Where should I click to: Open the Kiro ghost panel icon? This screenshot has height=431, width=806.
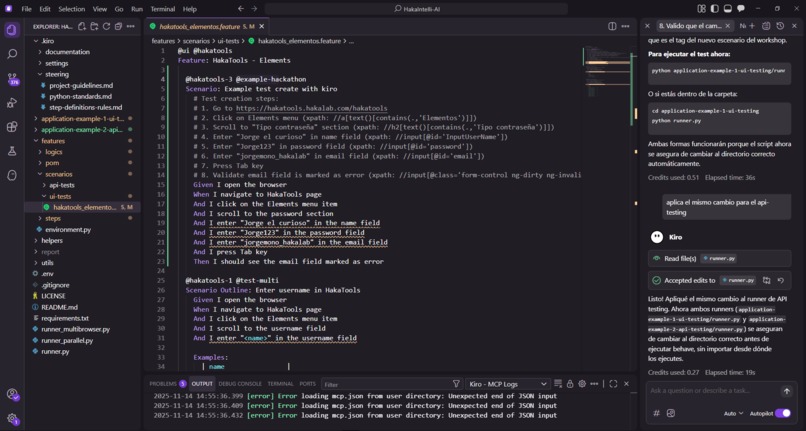pos(12,175)
